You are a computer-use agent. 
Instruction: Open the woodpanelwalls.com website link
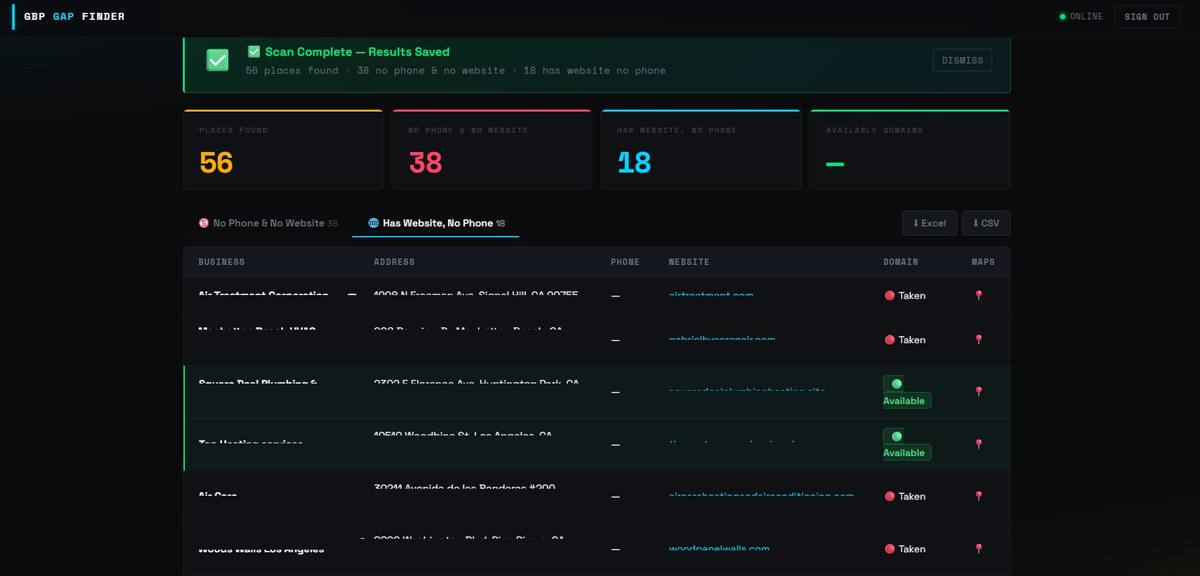click(x=719, y=548)
